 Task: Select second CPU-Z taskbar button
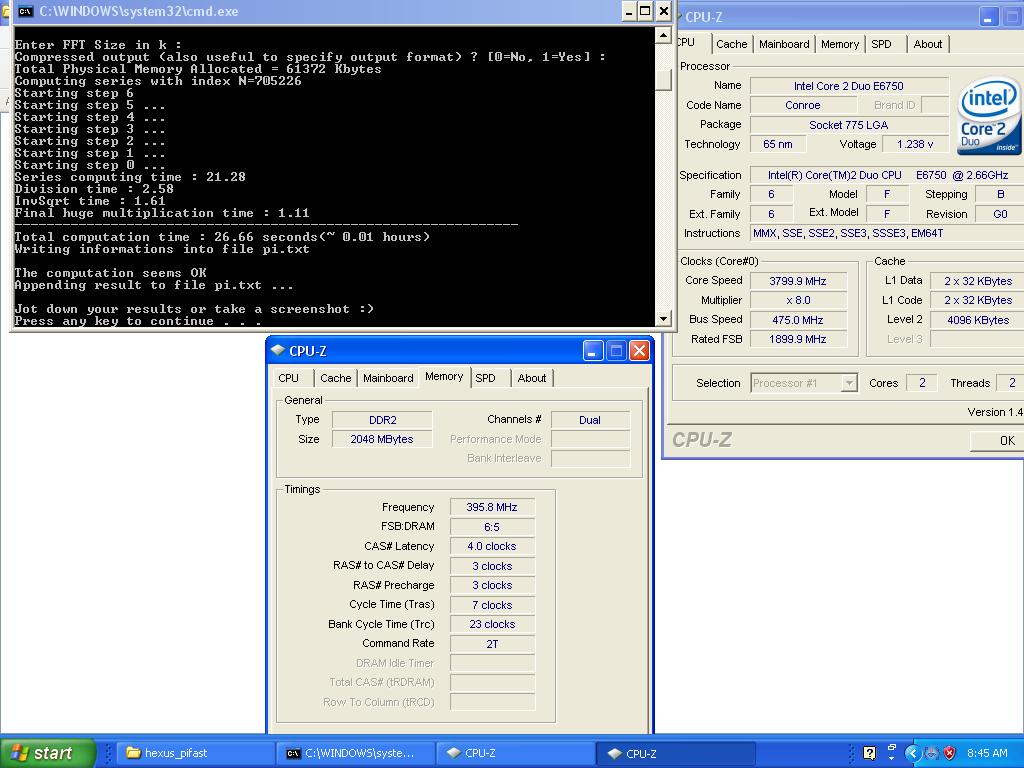pyautogui.click(x=676, y=753)
